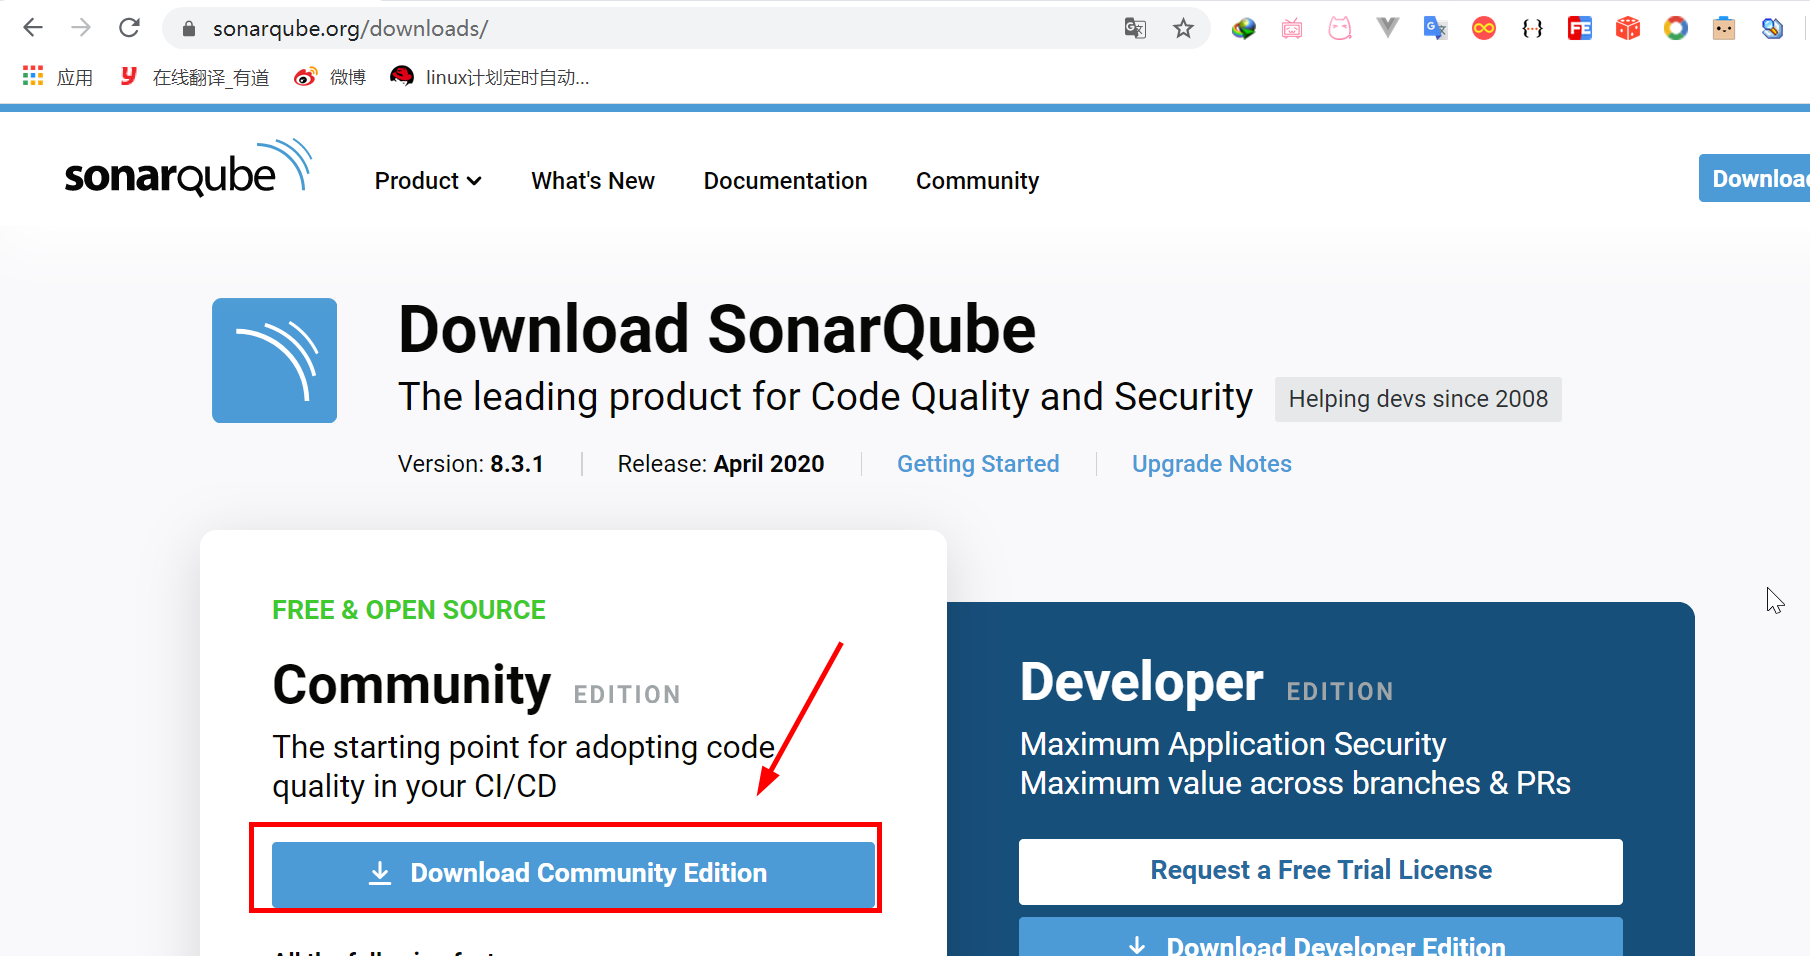Click the blue Download button in the header
Image resolution: width=1810 pixels, height=956 pixels.
[x=1754, y=178]
